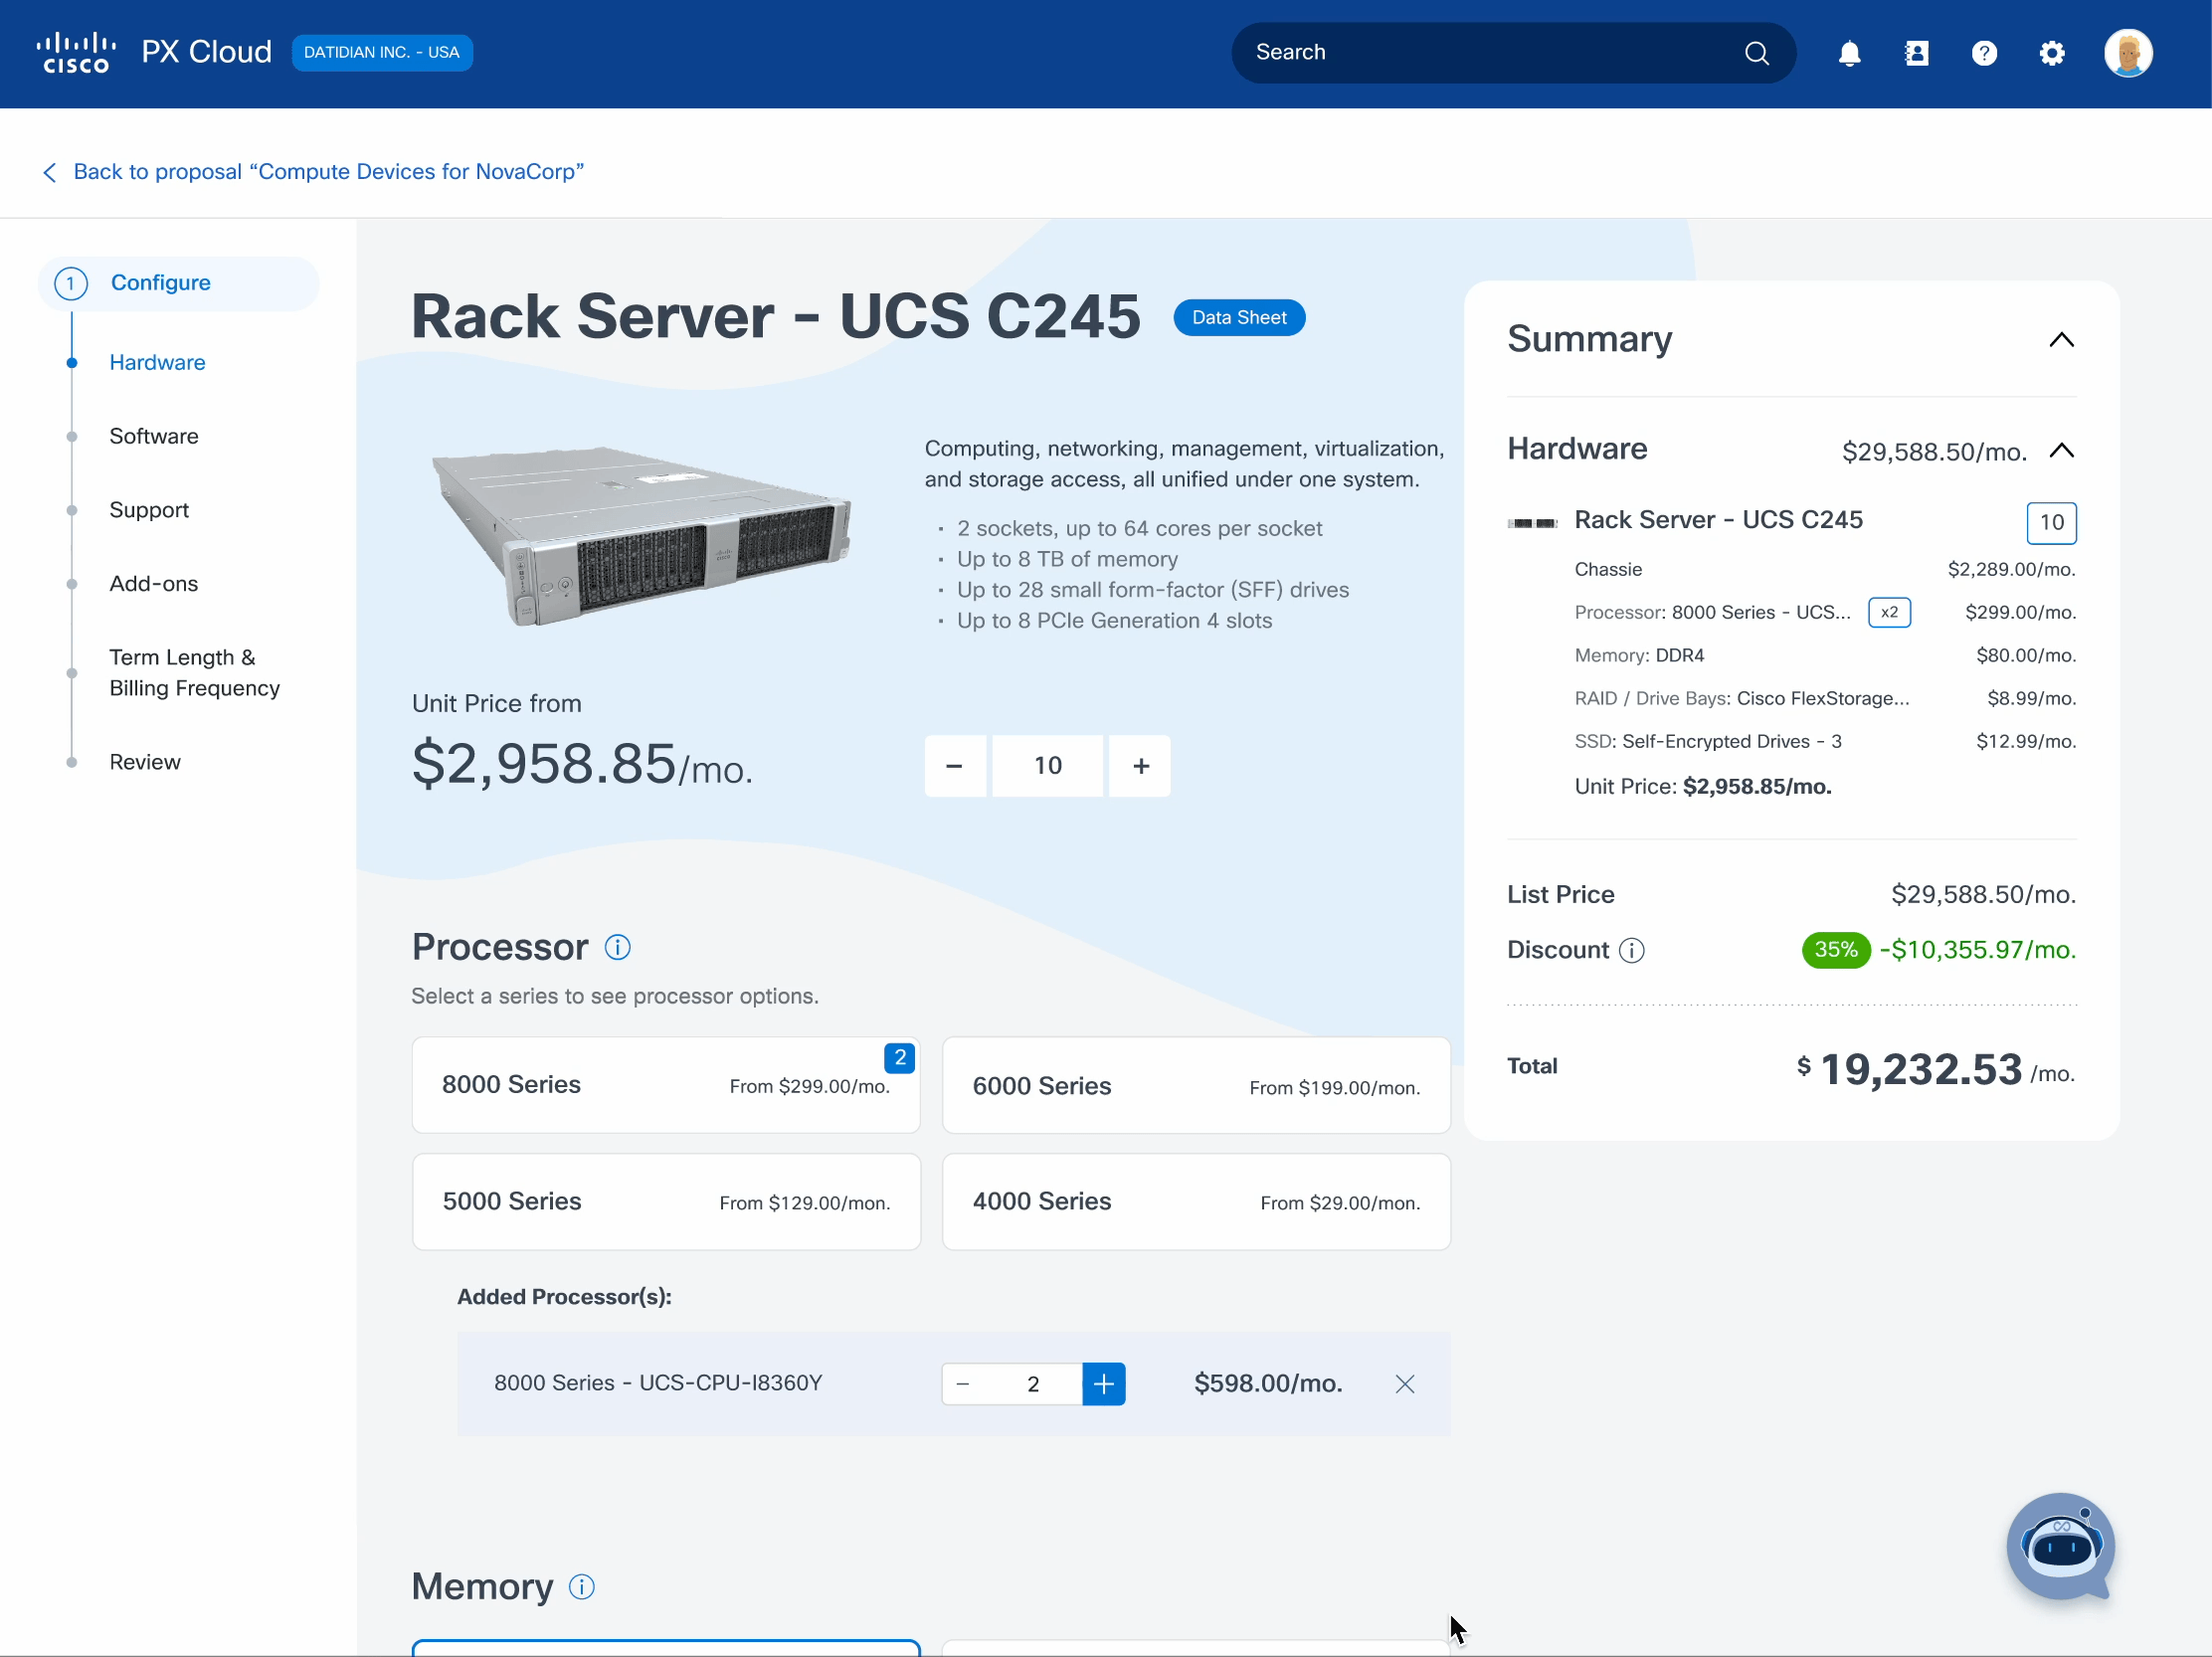The image size is (2212, 1657).
Task: Open the Data Sheet button
Action: (1238, 317)
